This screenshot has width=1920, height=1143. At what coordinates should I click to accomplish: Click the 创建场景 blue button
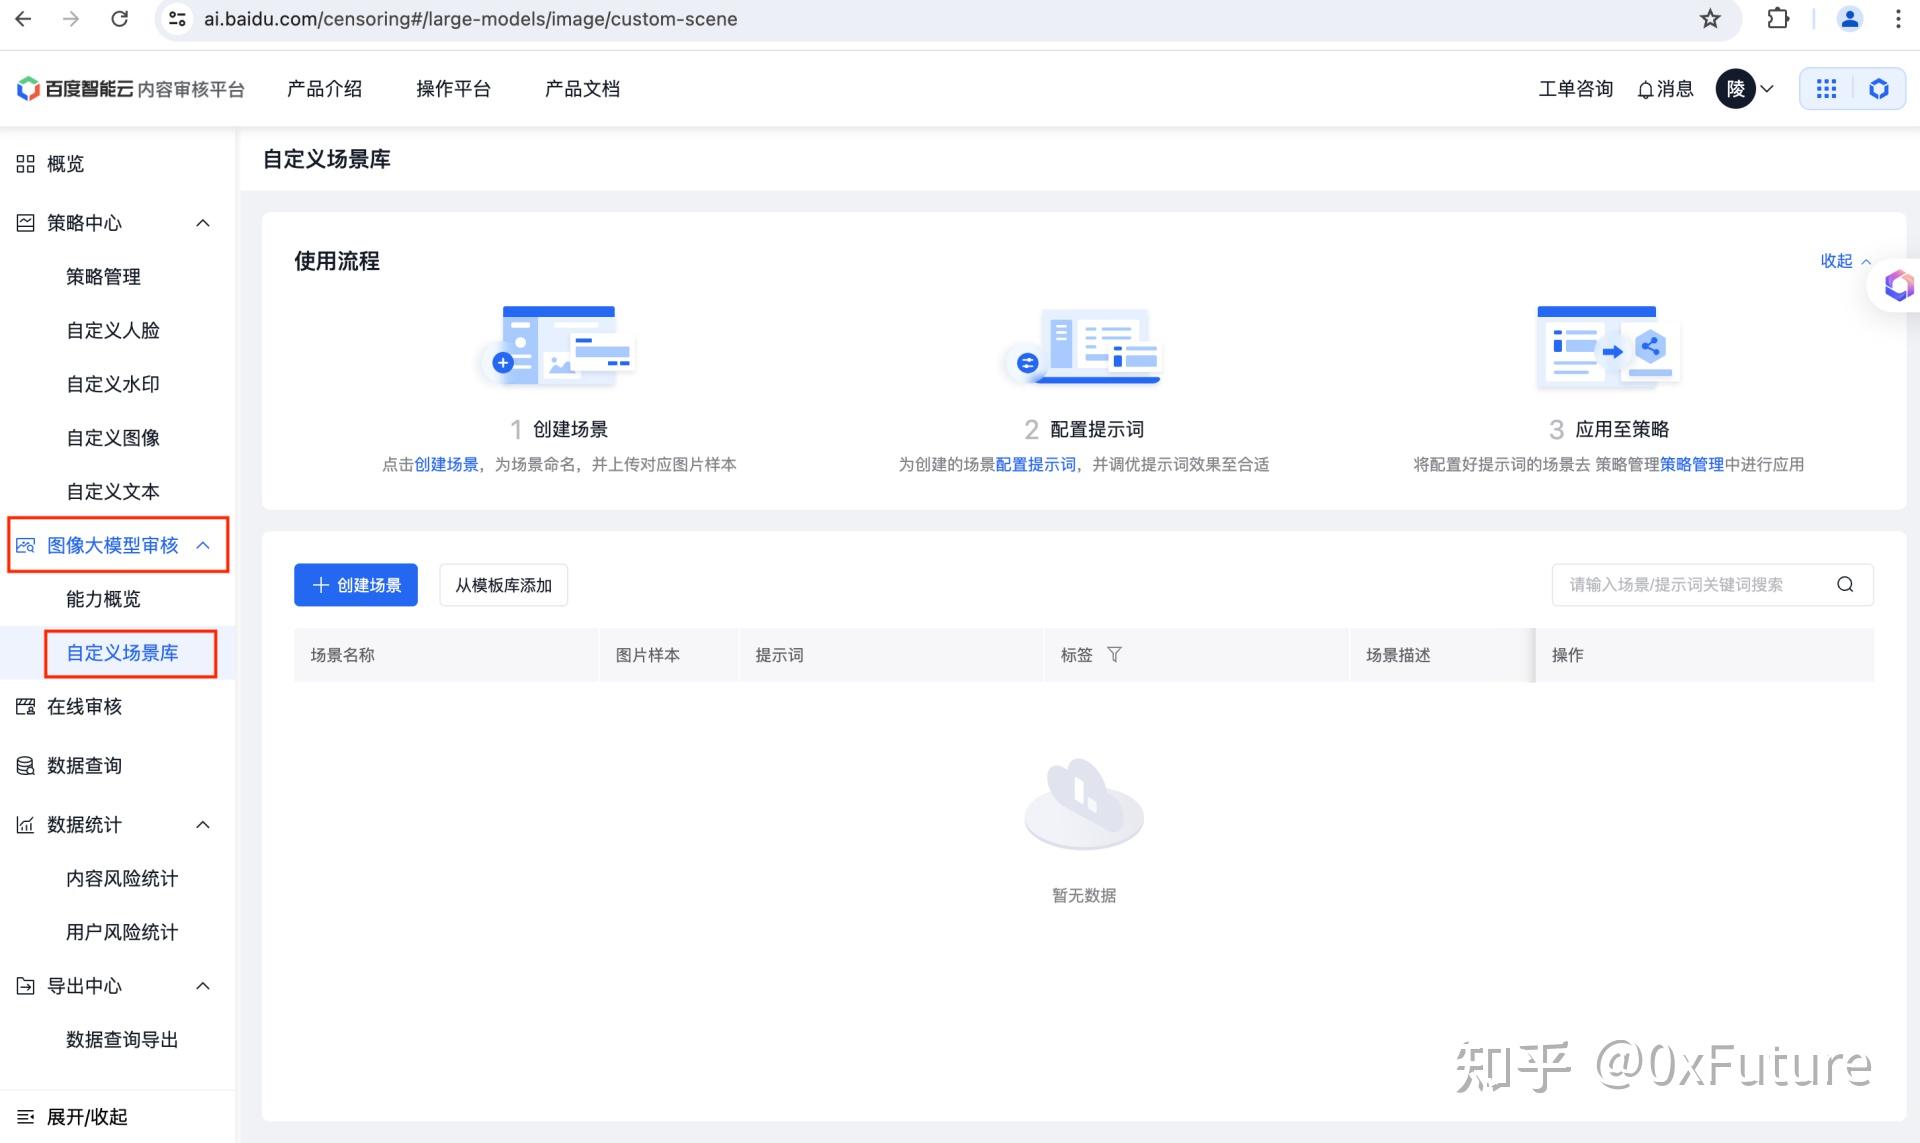356,585
